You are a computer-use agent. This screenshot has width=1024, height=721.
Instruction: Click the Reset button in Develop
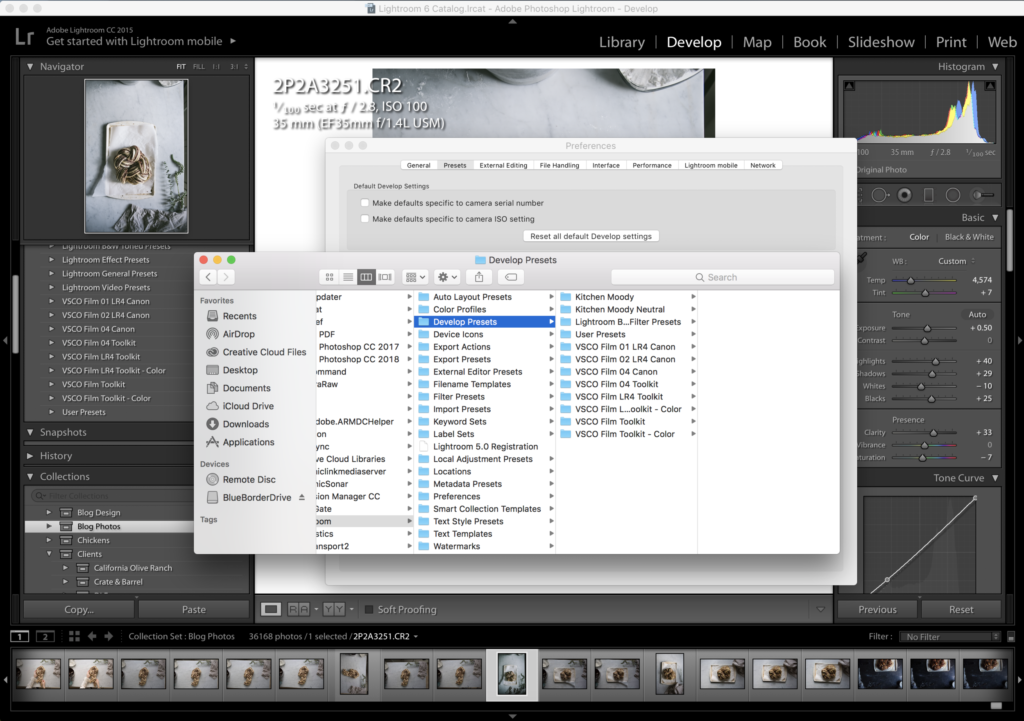[961, 609]
